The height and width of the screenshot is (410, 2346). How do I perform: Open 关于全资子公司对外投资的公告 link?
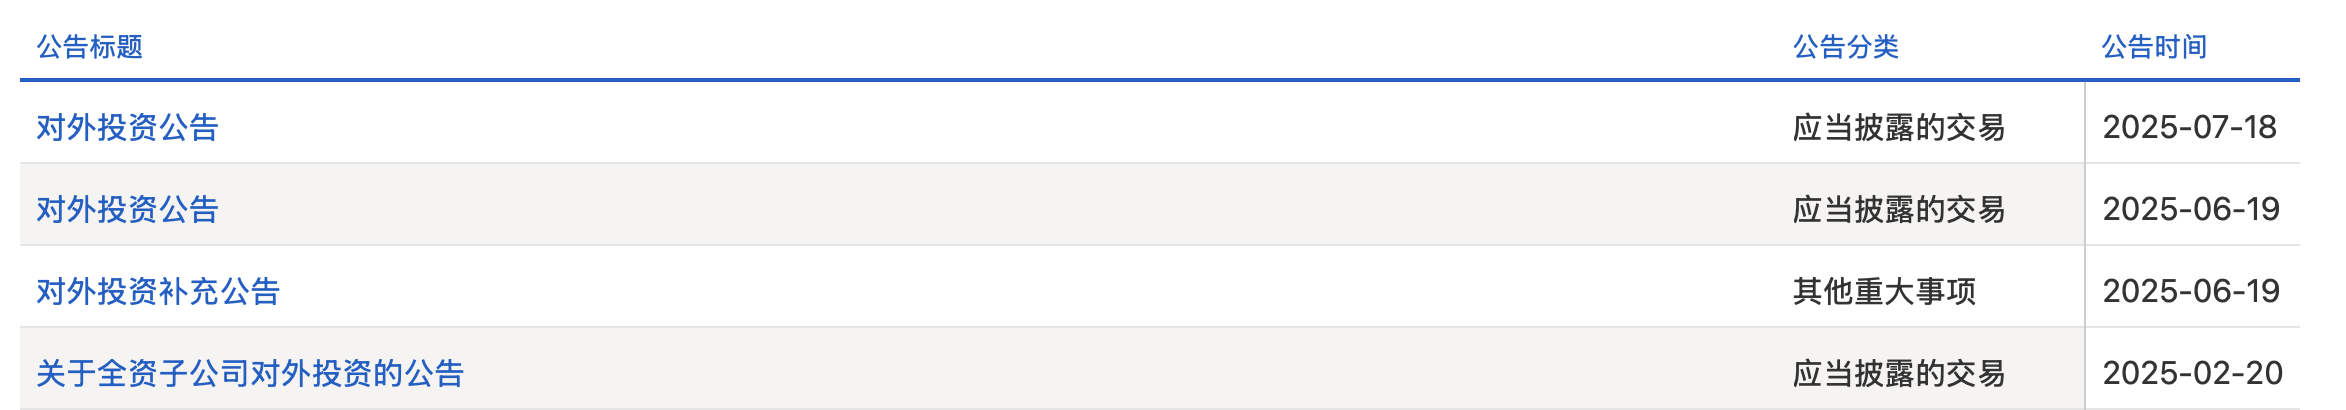(250, 373)
